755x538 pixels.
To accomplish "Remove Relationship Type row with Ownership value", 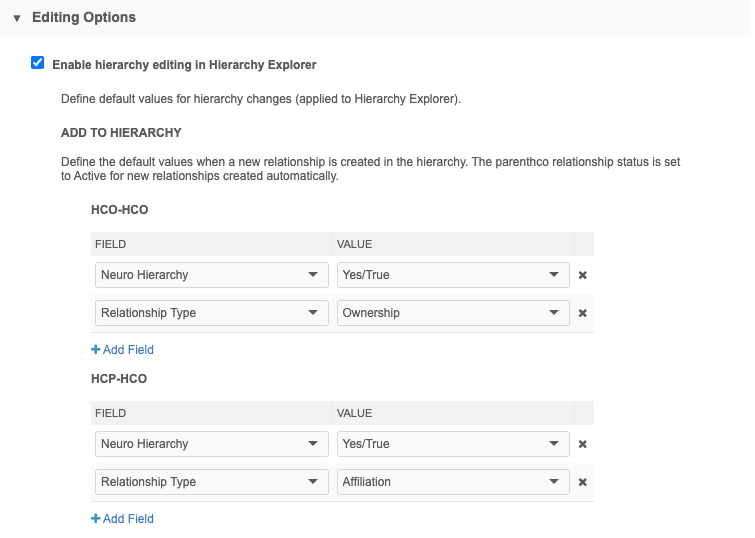I will click(x=582, y=313).
